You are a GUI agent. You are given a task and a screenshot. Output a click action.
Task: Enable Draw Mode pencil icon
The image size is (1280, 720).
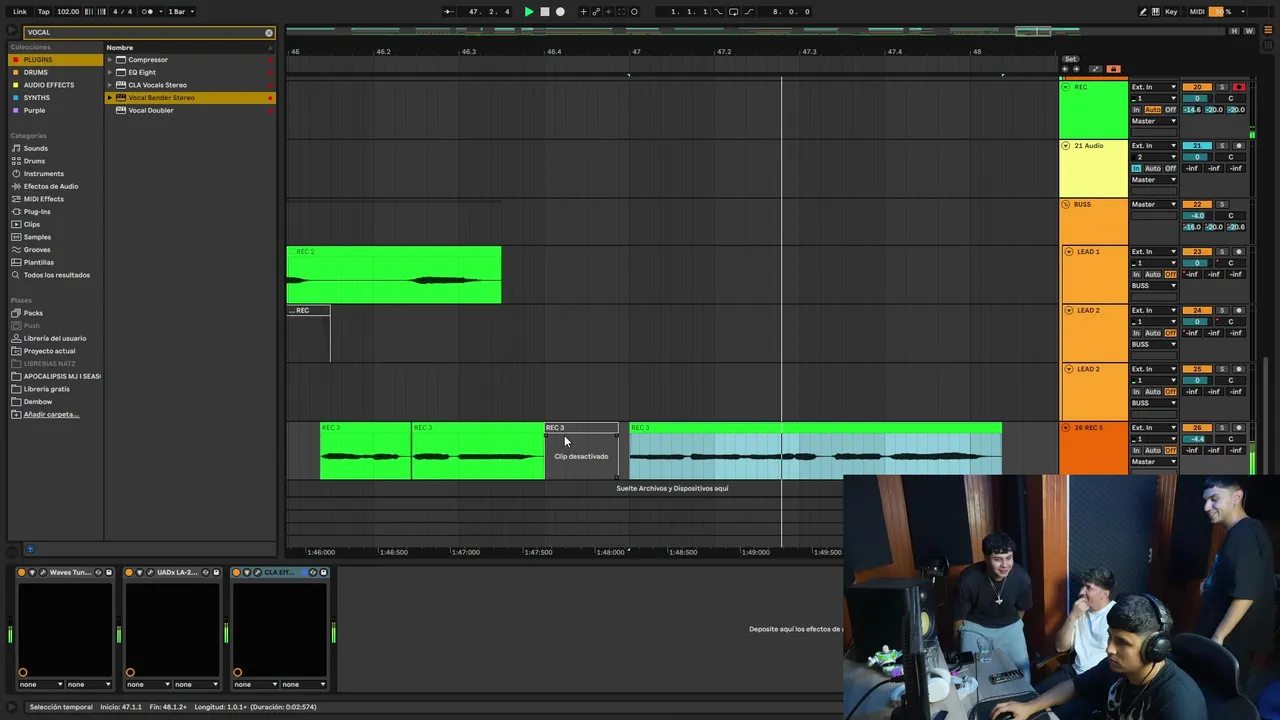point(1143,12)
